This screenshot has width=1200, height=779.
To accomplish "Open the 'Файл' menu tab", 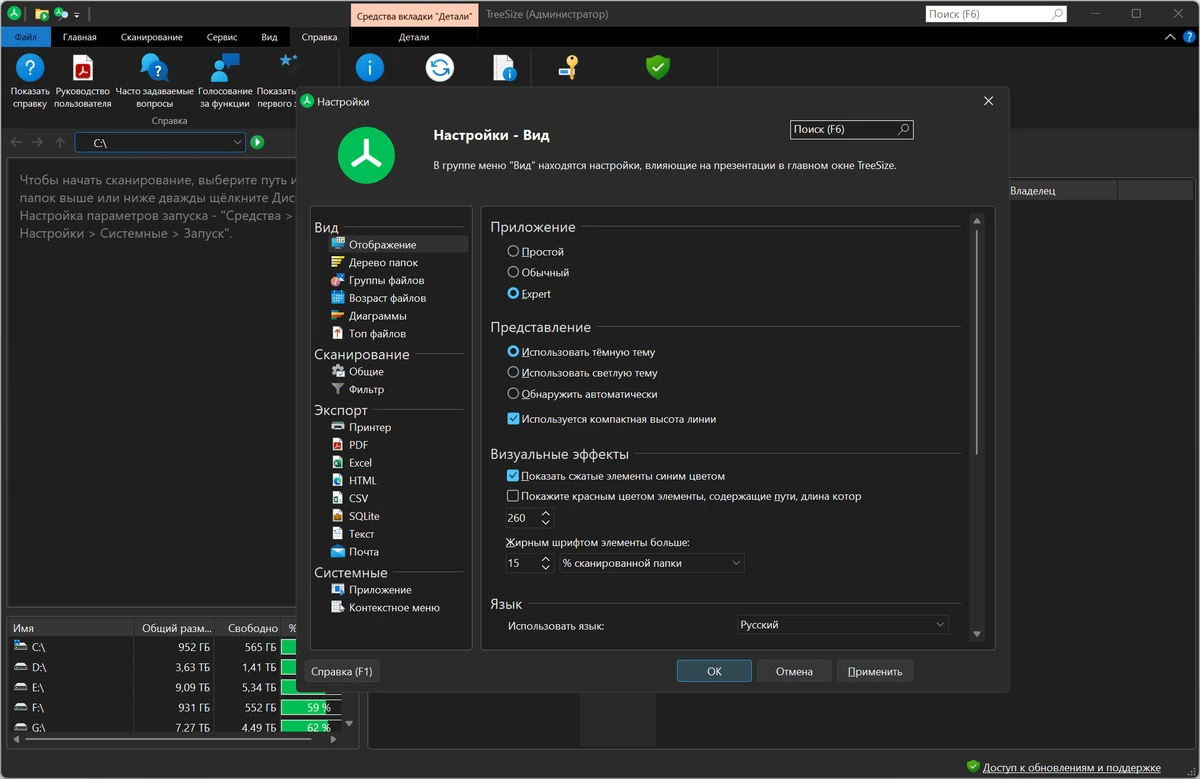I will 25,37.
